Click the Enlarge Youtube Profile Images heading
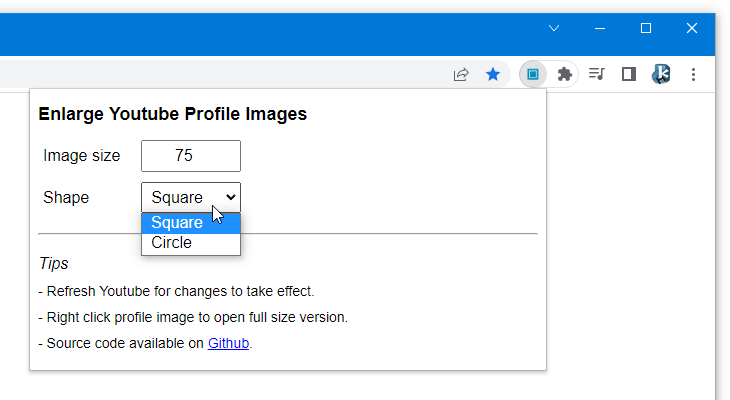 172,114
